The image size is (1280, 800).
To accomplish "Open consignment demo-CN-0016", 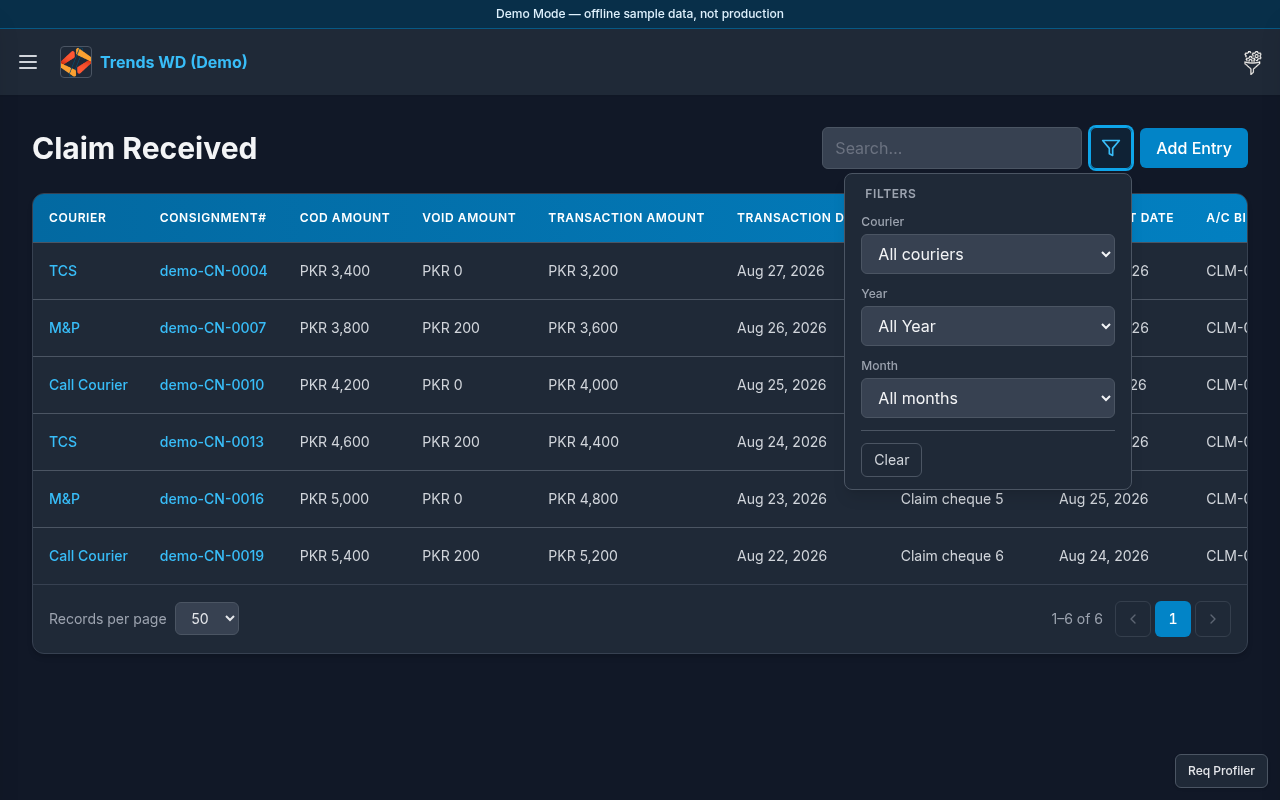I will point(212,499).
